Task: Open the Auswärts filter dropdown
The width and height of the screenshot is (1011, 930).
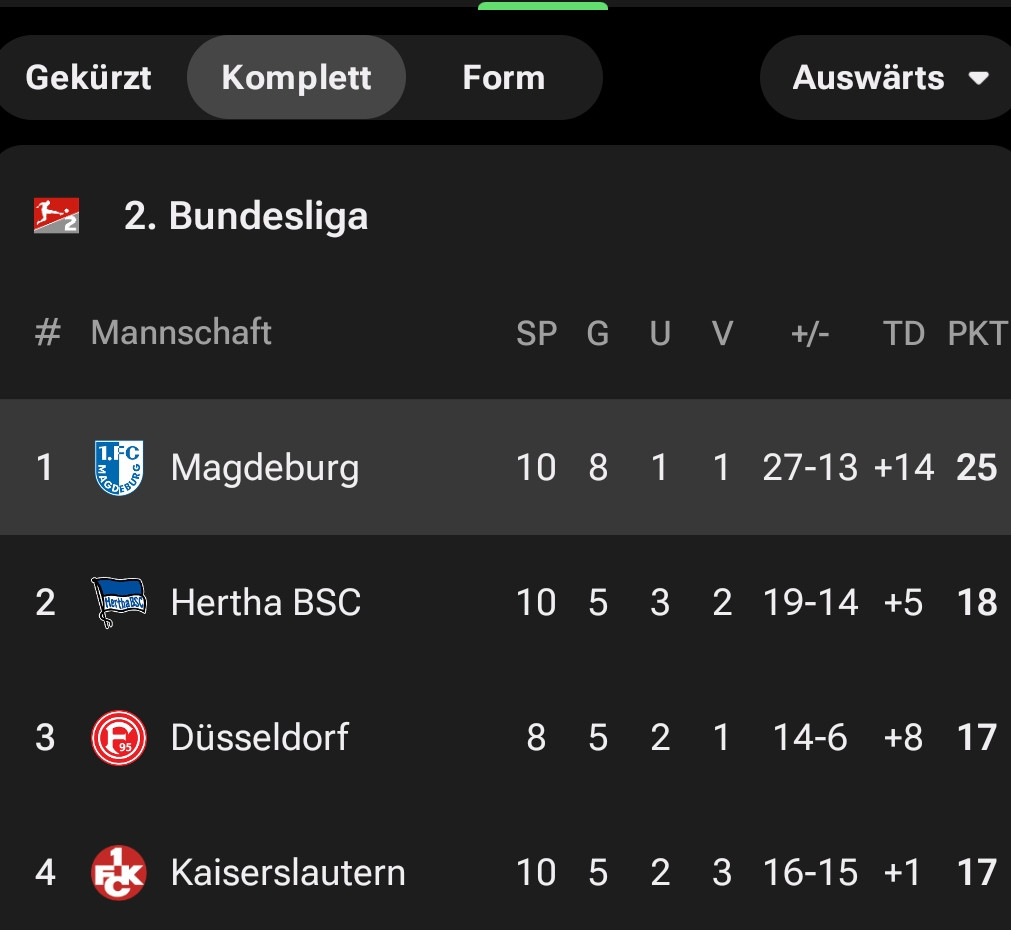Action: tap(868, 78)
